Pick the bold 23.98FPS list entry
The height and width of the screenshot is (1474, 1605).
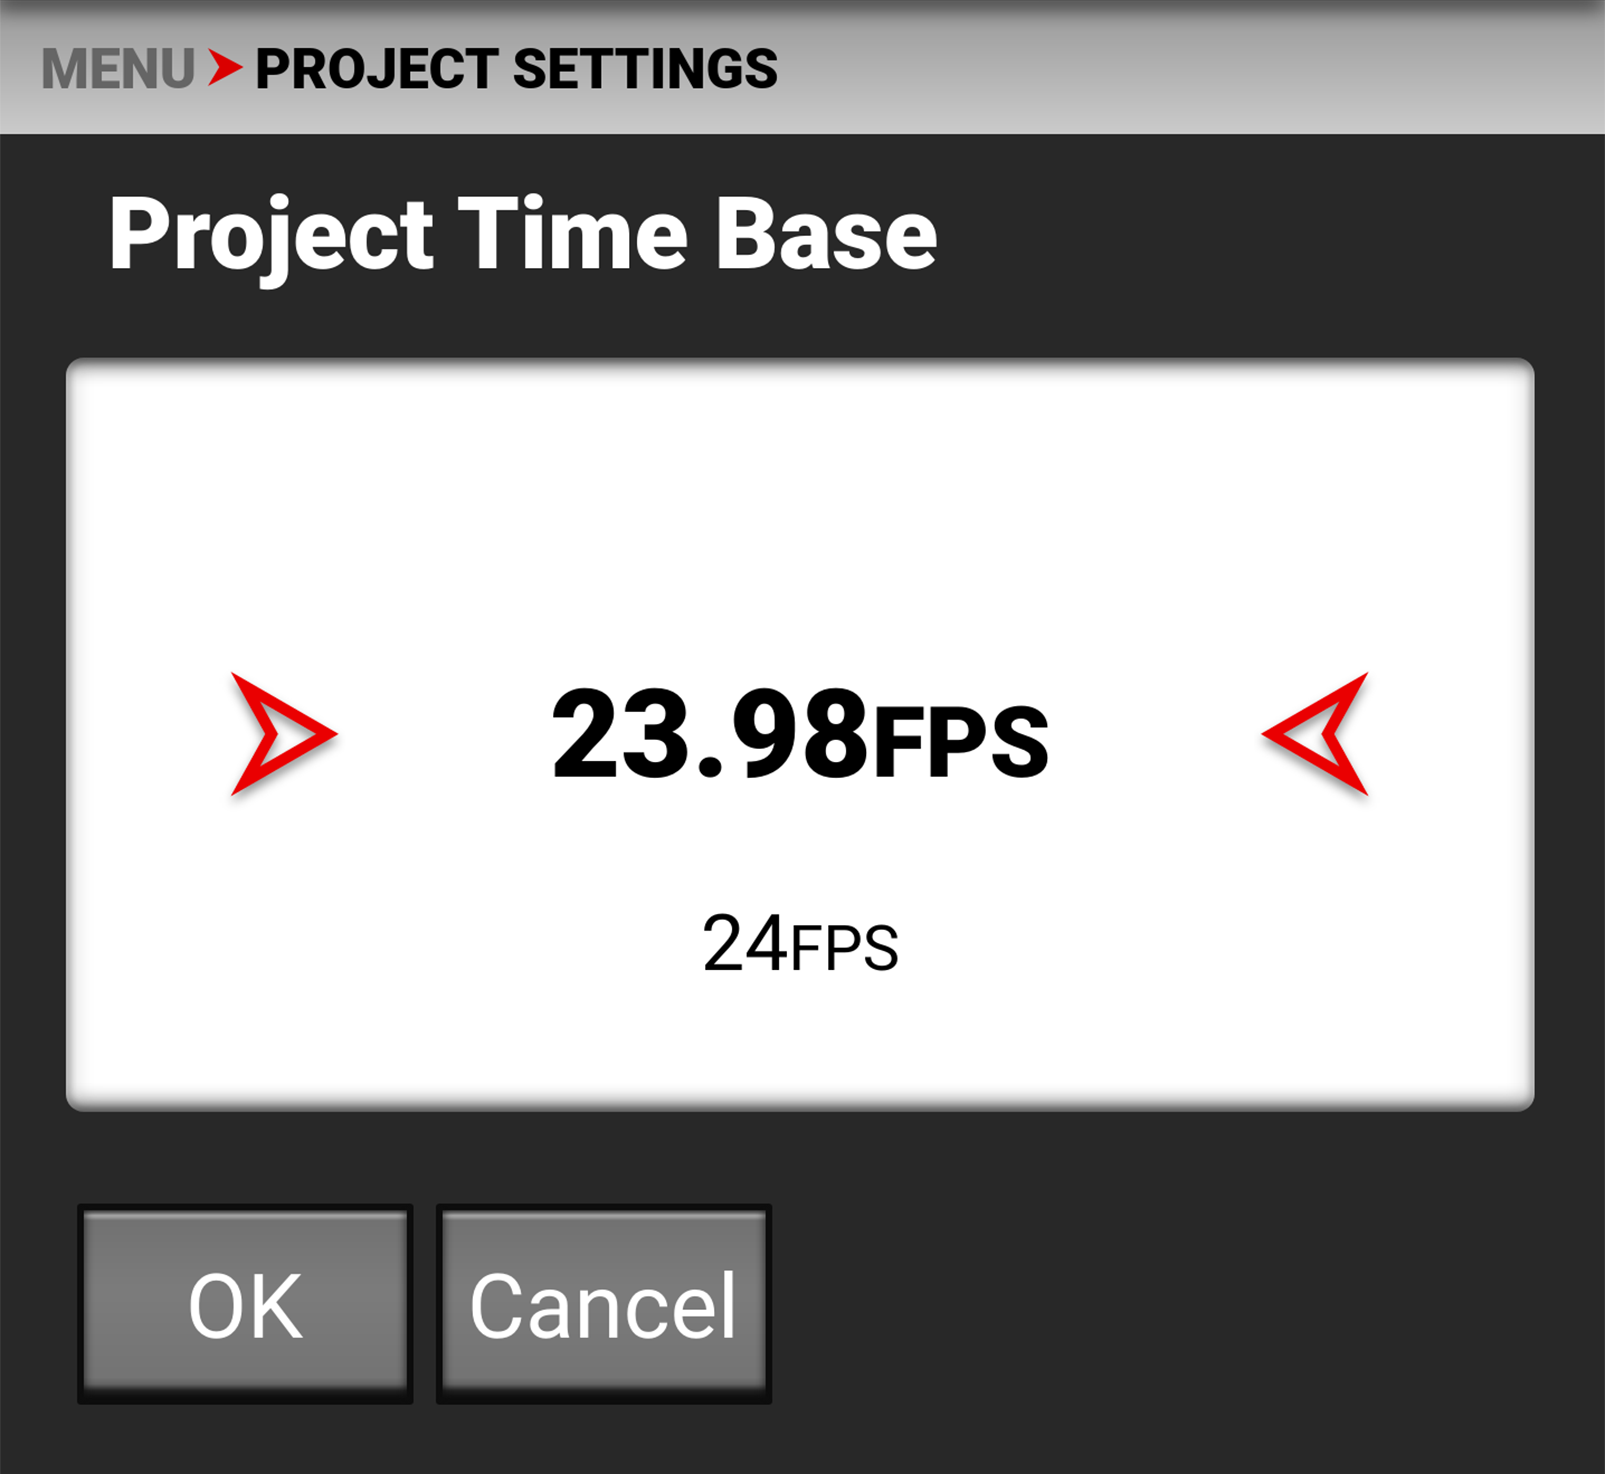(x=800, y=735)
